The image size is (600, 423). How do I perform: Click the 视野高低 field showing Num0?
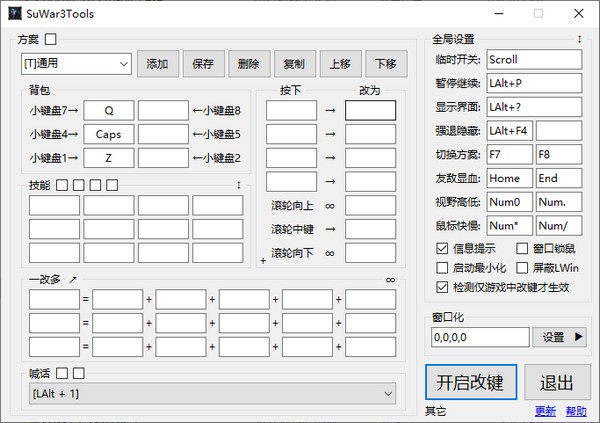click(x=509, y=202)
